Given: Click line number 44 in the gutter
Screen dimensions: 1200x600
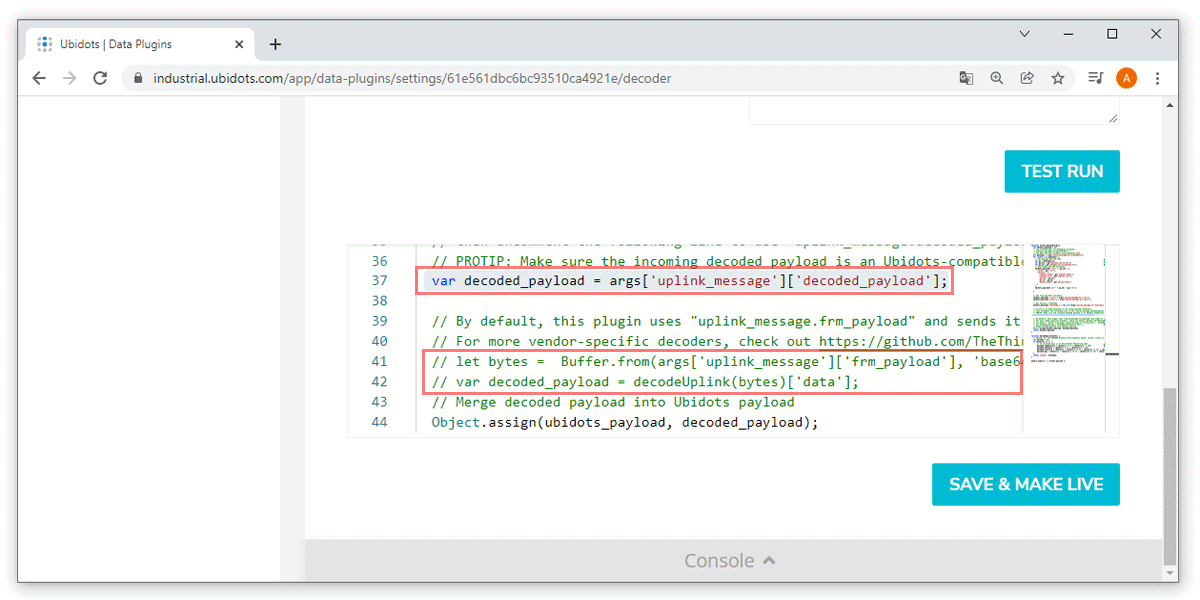Looking at the screenshot, I should 378,423.
